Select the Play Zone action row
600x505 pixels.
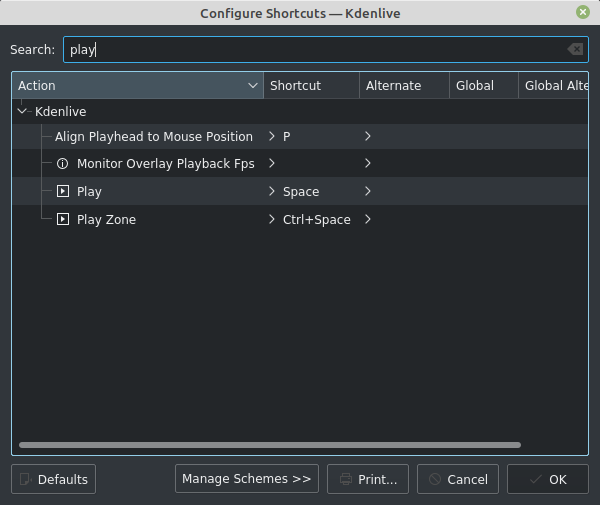point(300,219)
